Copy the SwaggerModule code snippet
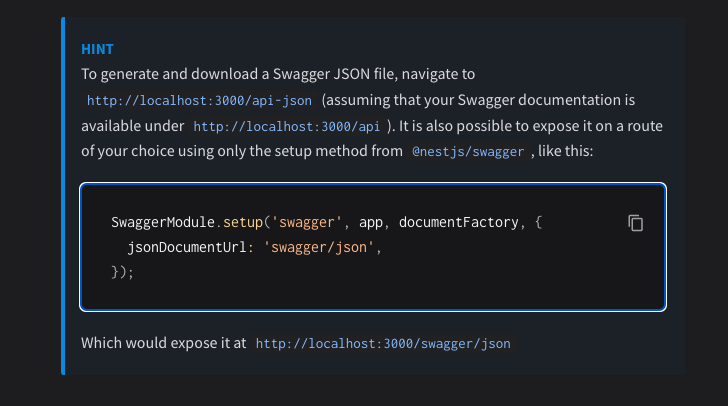This screenshot has height=406, width=728. click(x=636, y=223)
